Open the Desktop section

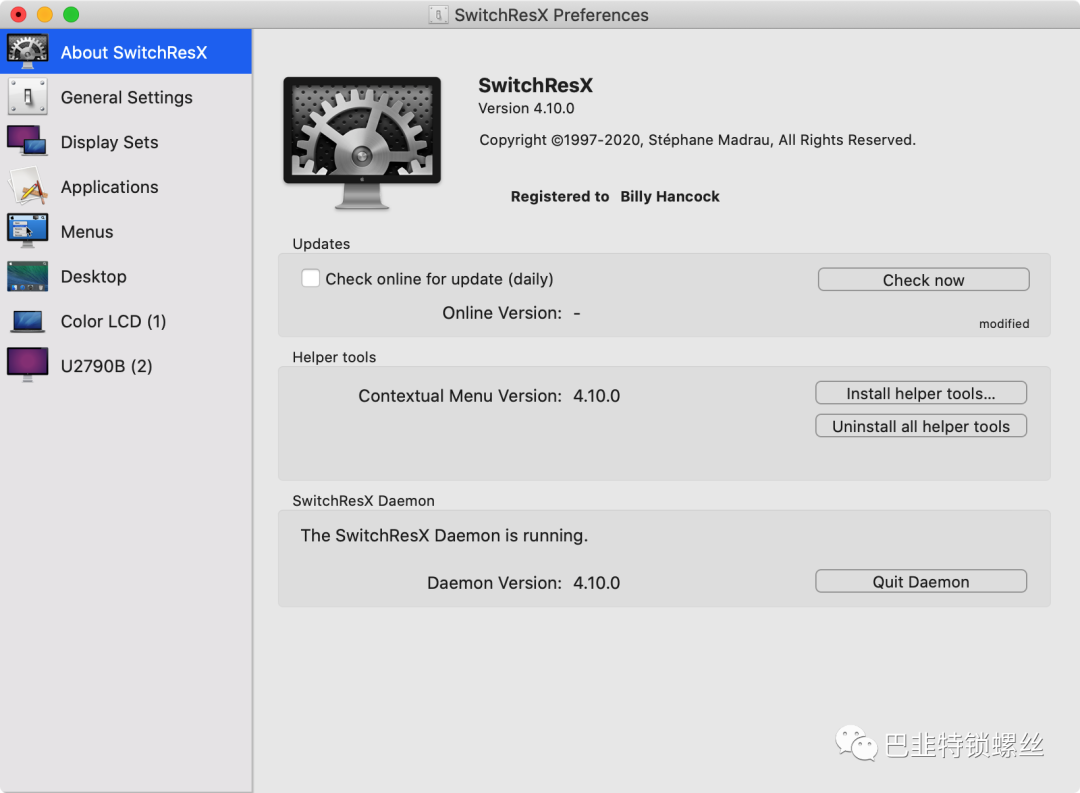click(126, 276)
